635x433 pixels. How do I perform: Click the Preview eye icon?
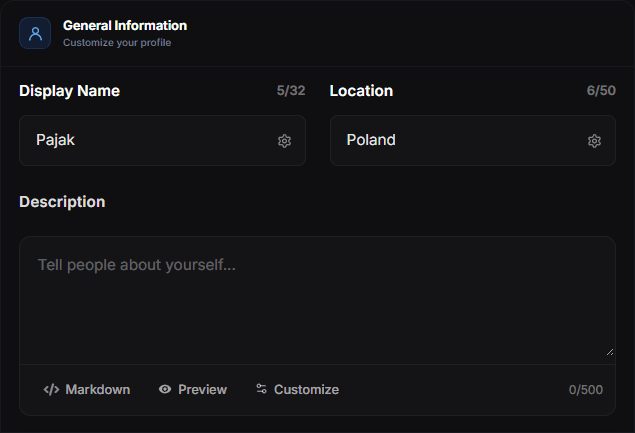(165, 389)
